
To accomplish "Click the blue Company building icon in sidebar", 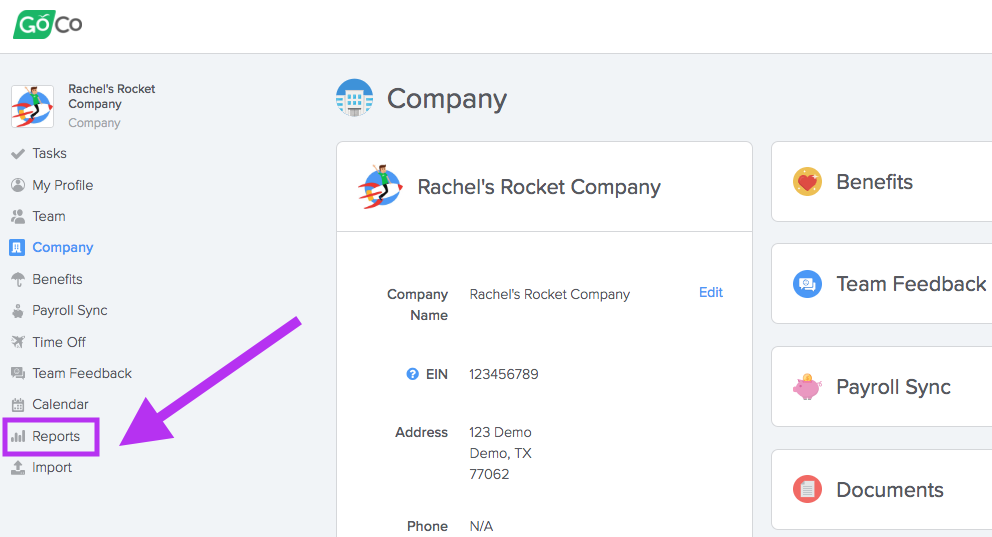I will tap(17, 247).
